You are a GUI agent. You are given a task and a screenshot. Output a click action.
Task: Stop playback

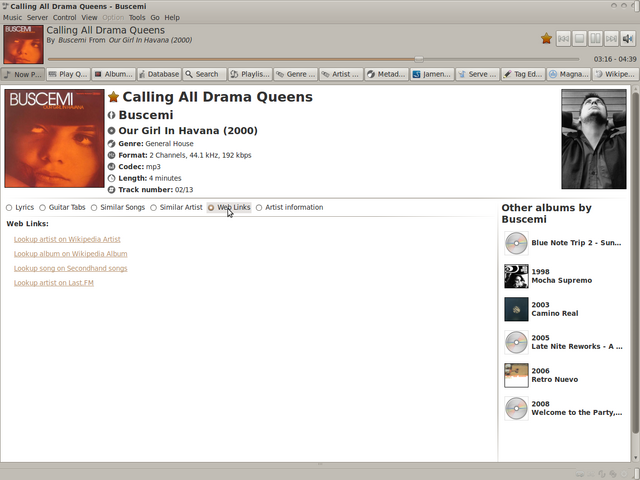(x=579, y=39)
